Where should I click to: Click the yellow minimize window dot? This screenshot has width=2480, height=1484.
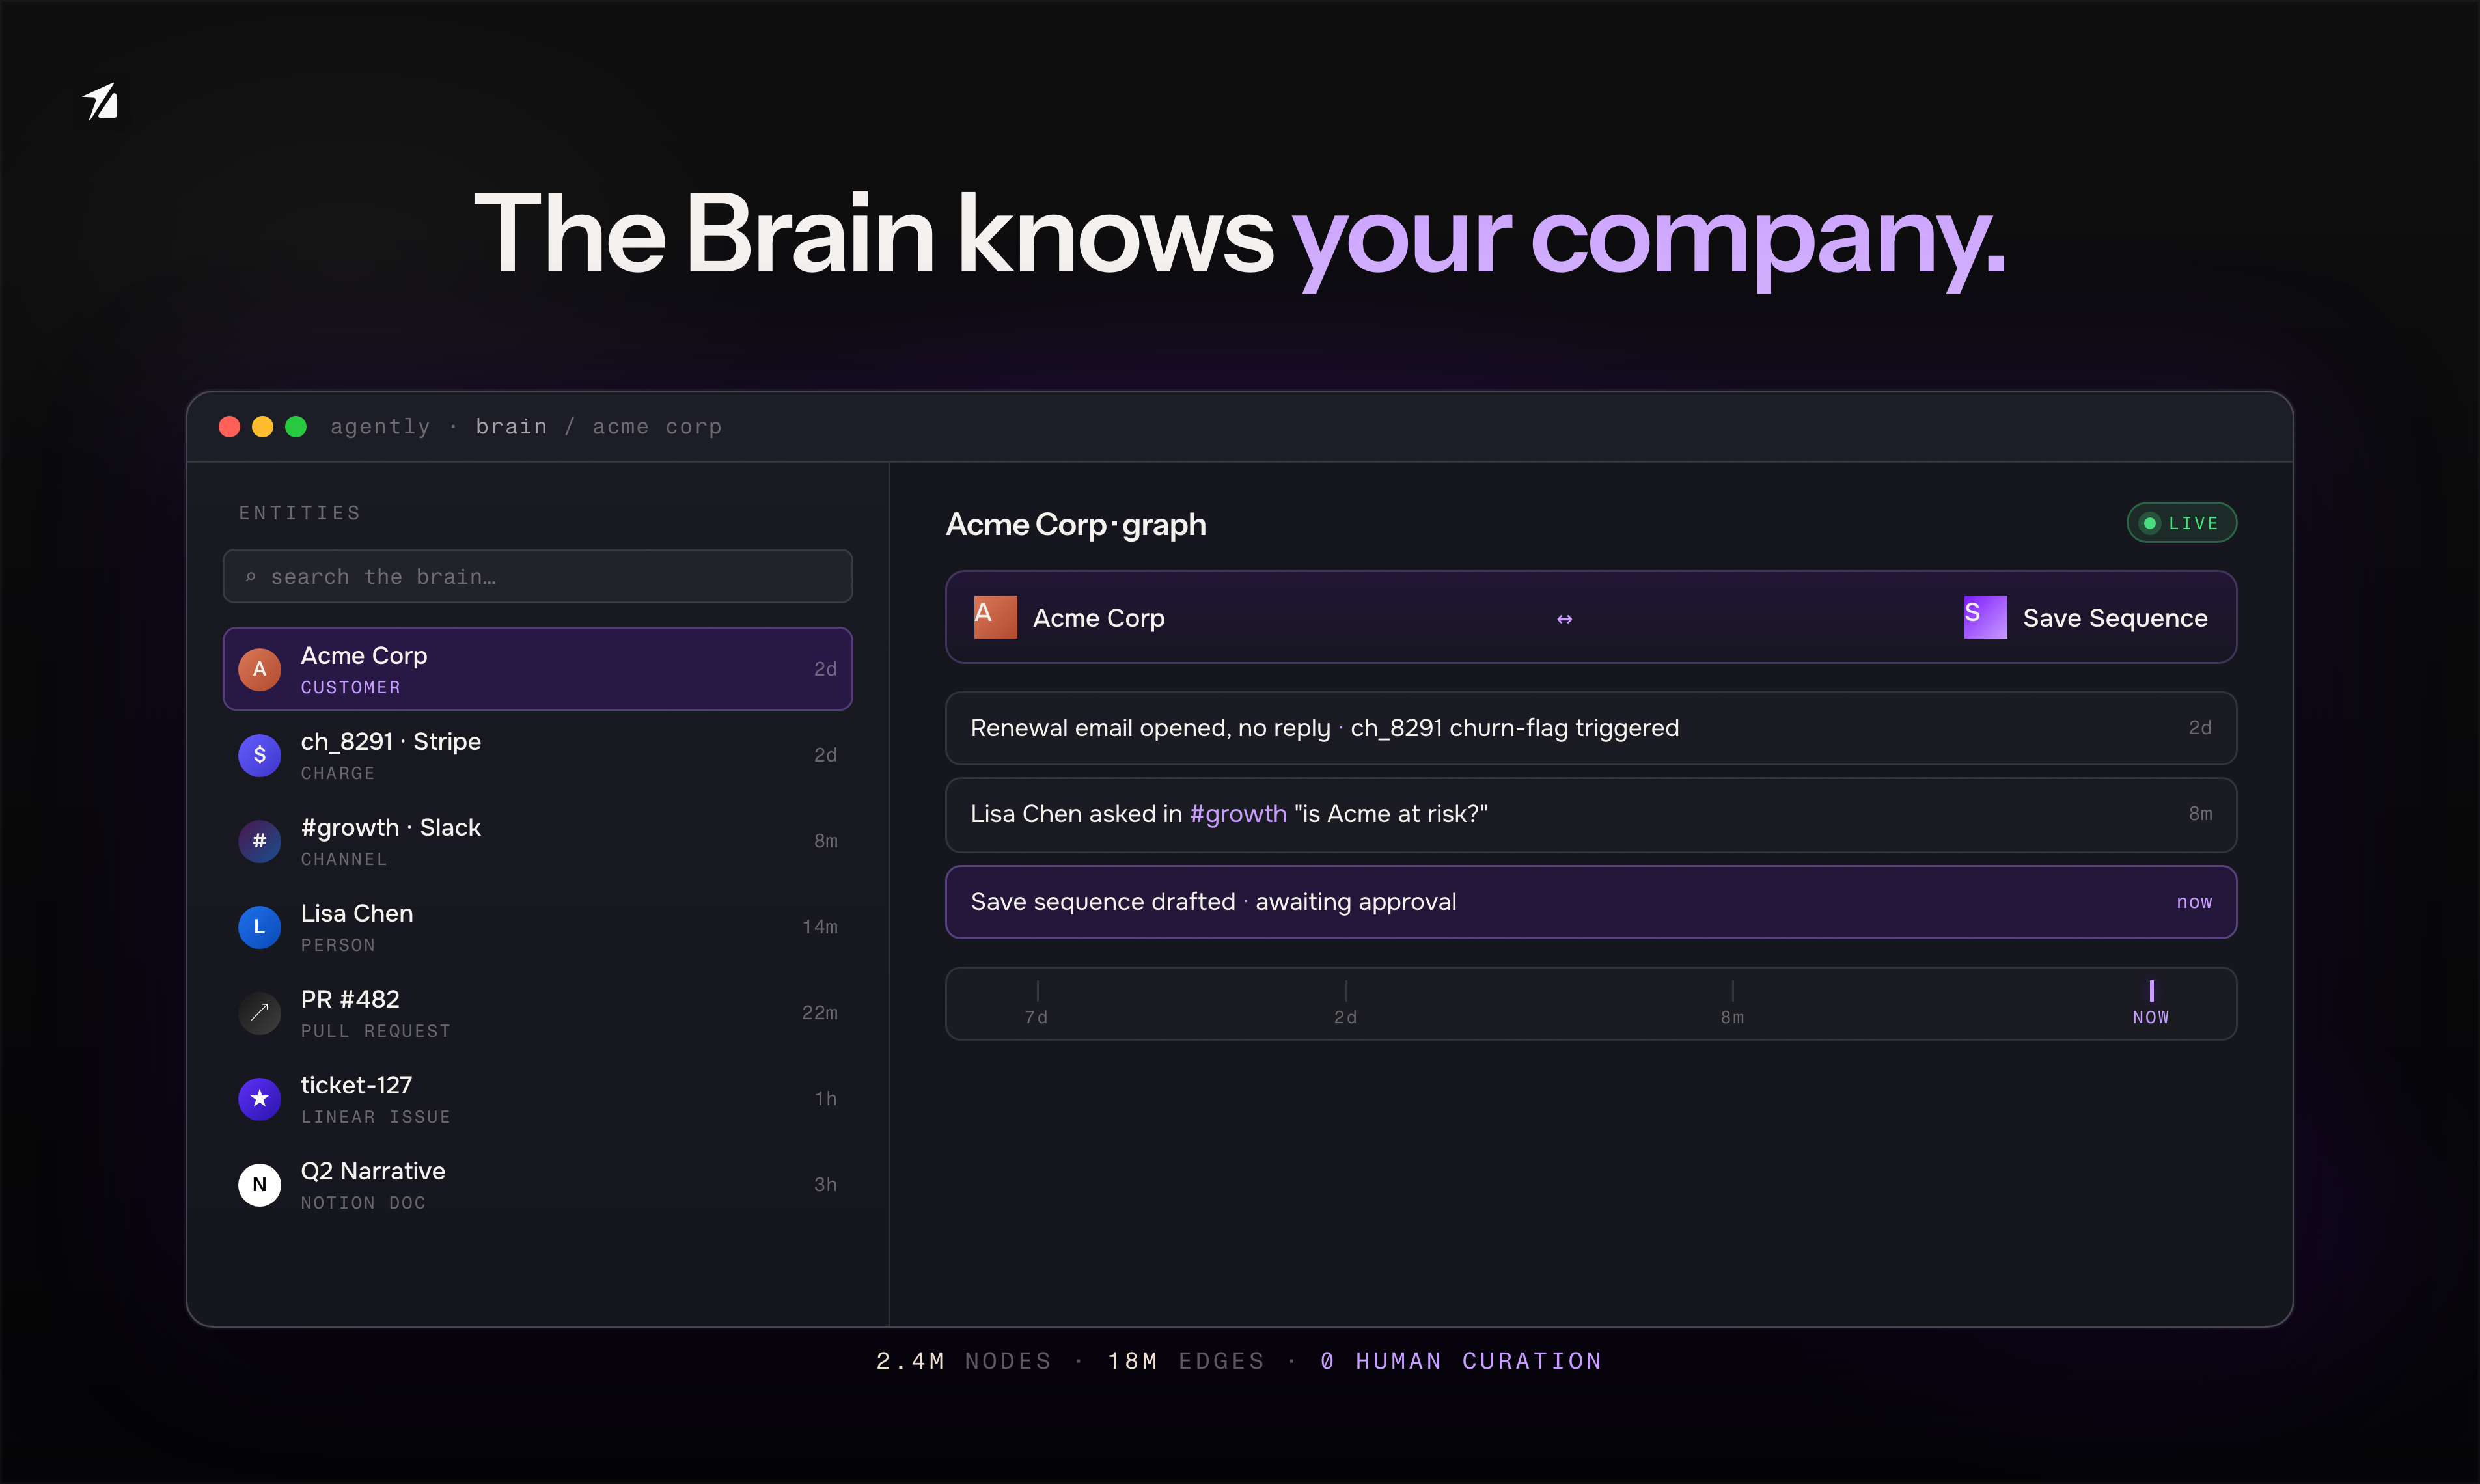[x=262, y=427]
